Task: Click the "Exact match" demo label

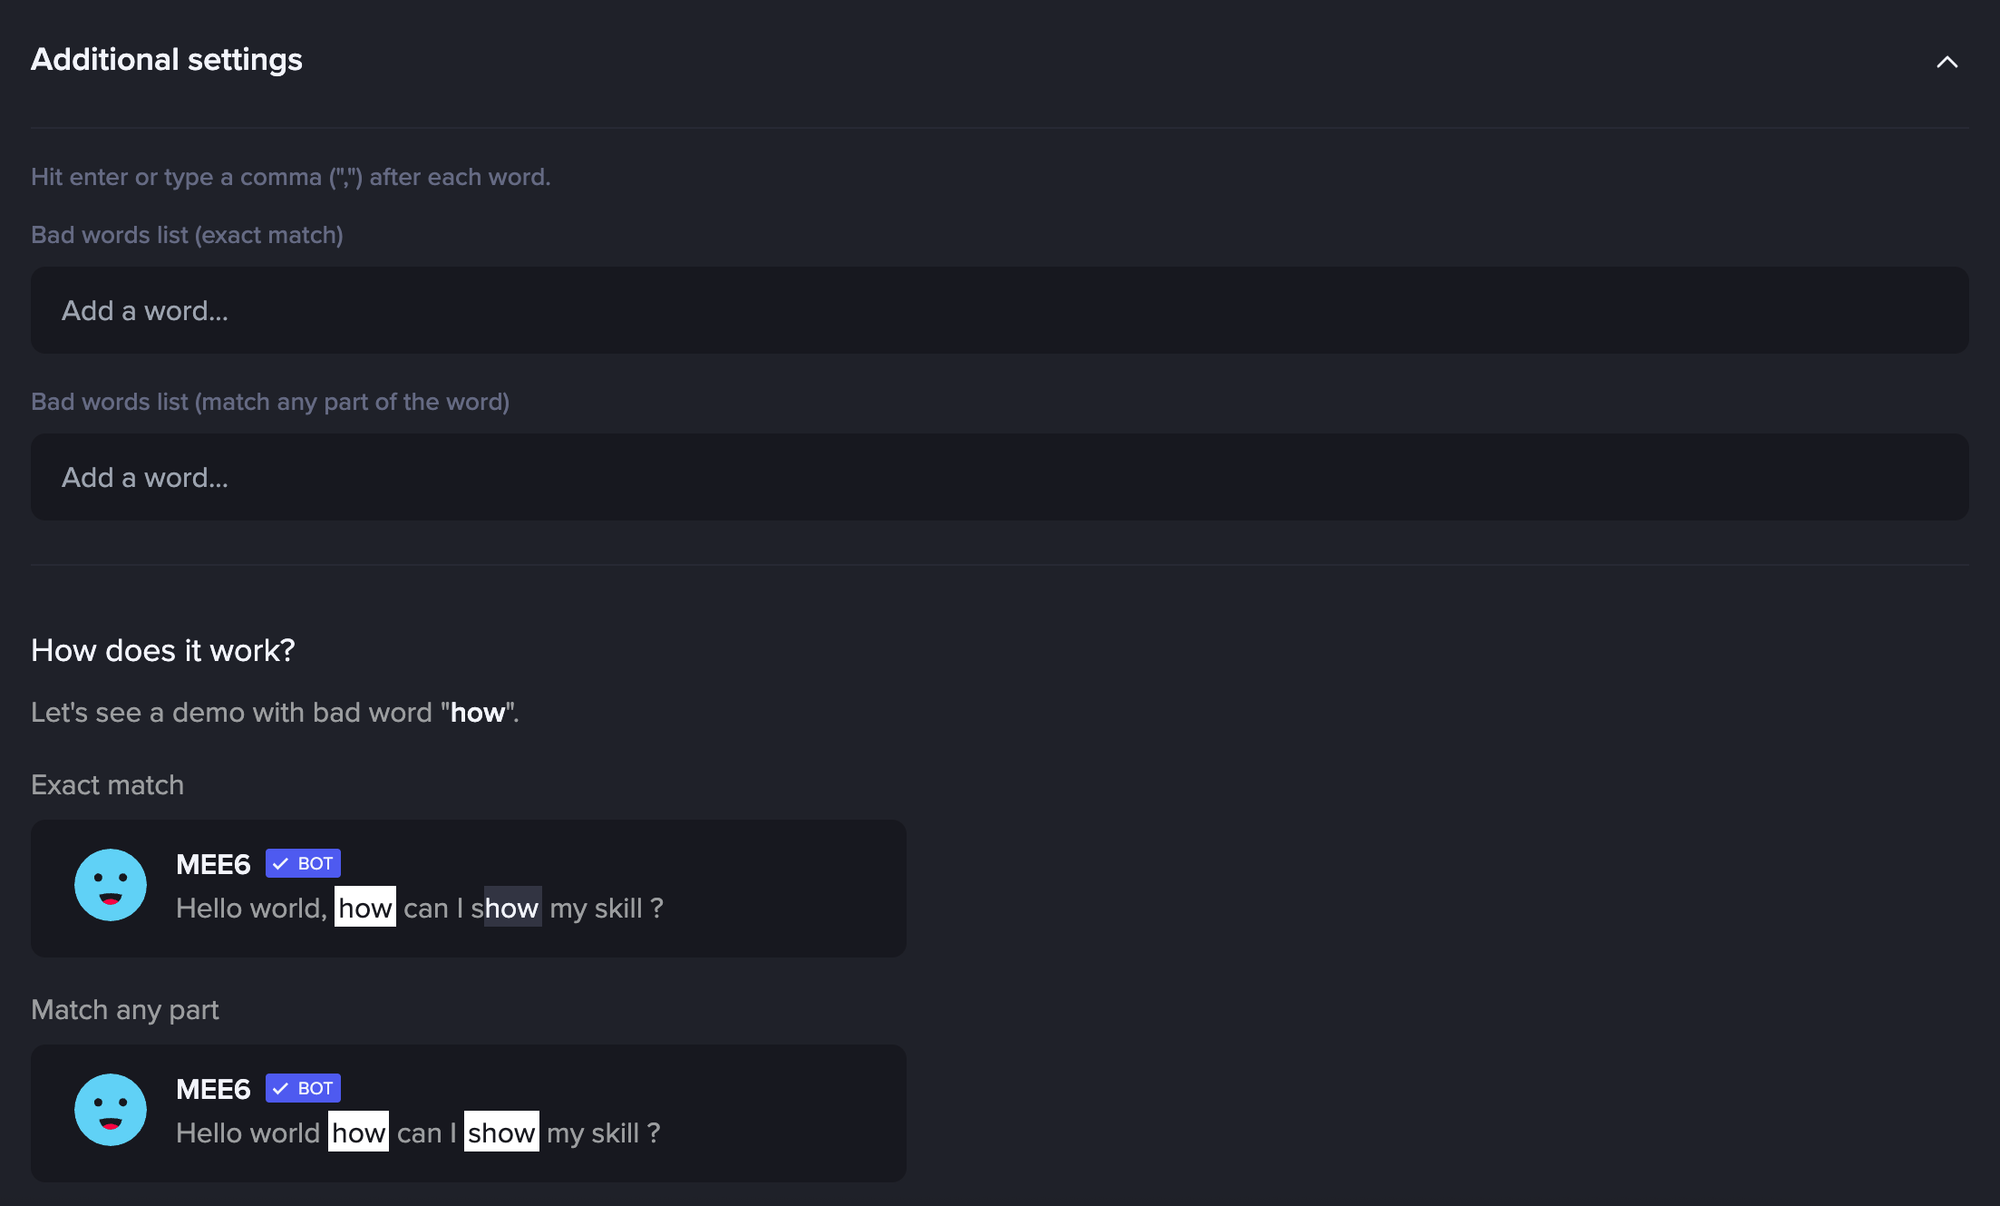Action: point(107,785)
